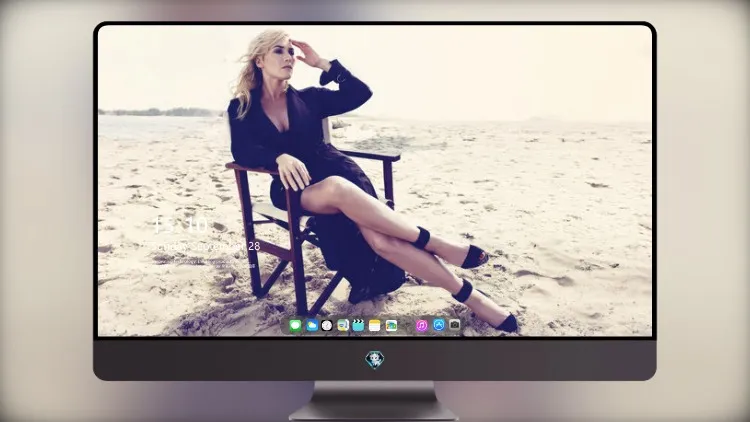Launch the pink iTunes music icon

click(421, 326)
